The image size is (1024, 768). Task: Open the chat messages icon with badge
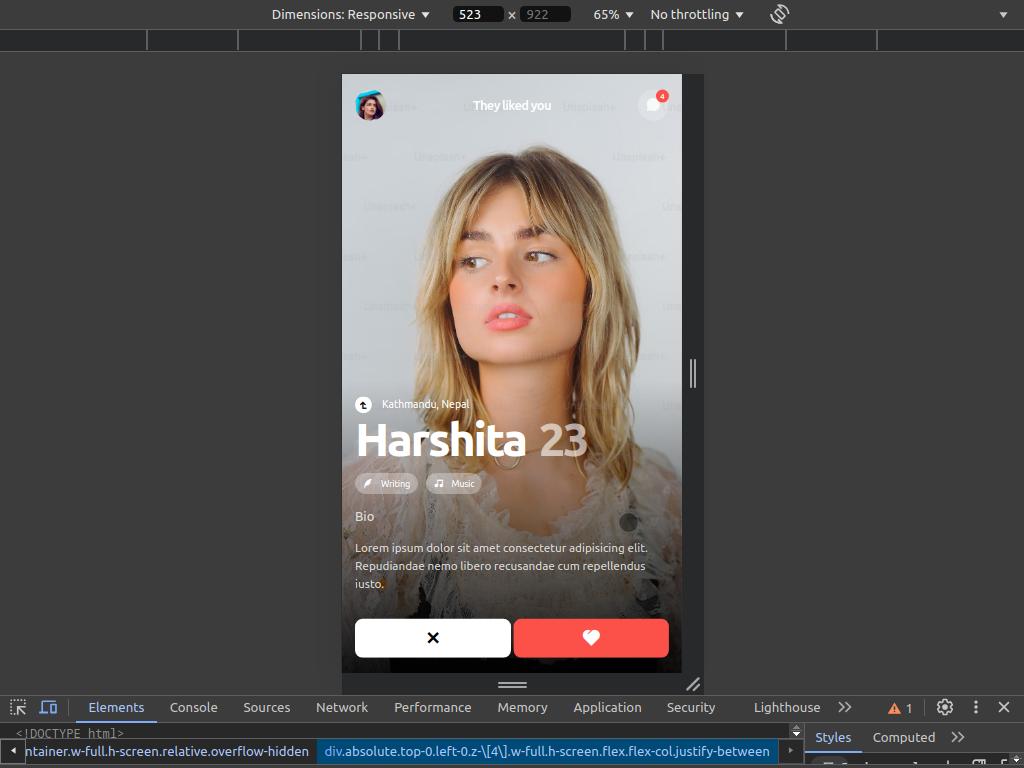653,104
